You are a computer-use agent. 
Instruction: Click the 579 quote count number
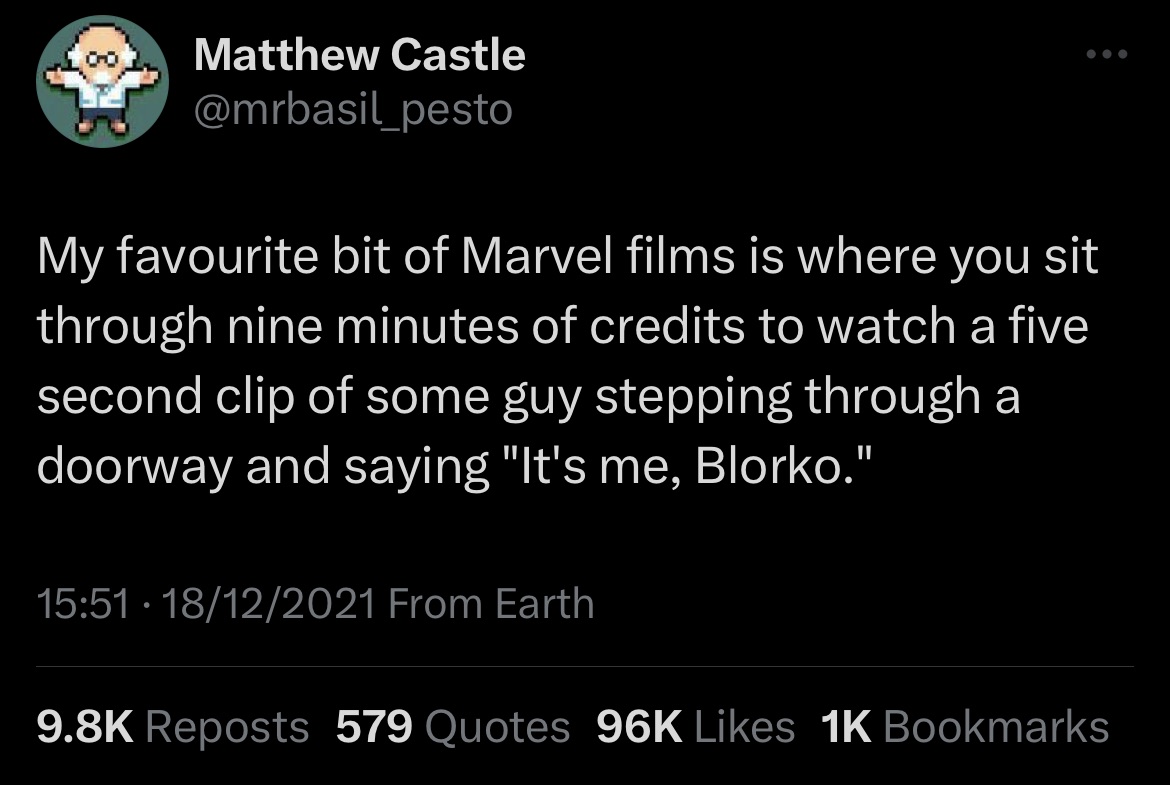[x=375, y=727]
